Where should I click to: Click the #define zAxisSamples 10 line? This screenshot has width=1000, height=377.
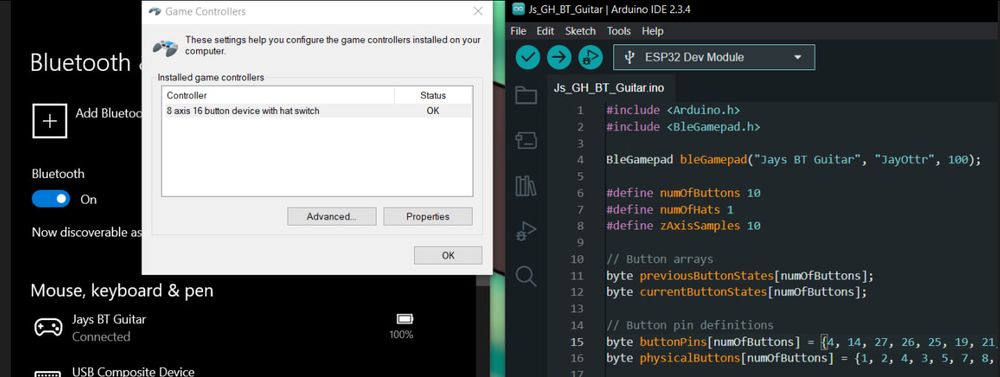coord(683,226)
